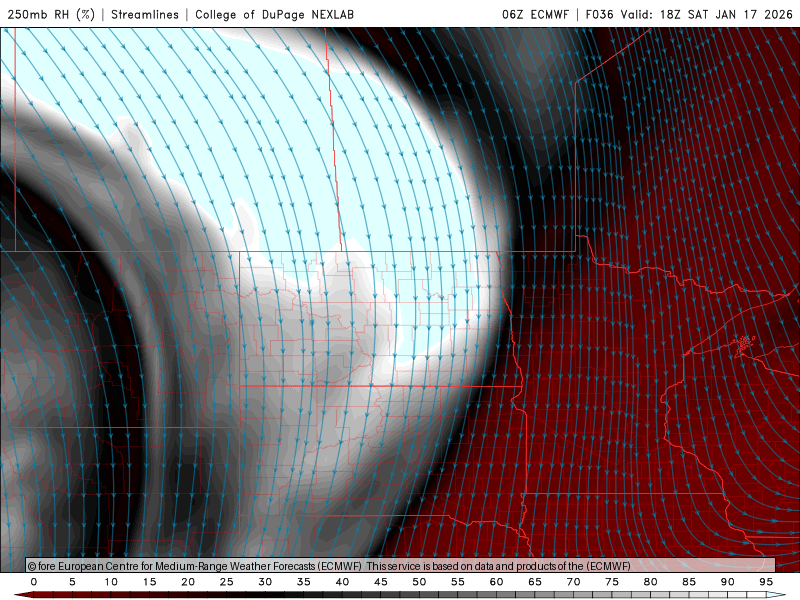Image resolution: width=800 pixels, height=600 pixels.
Task: Click the ECMWF copyright notice banner
Action: pos(401,565)
